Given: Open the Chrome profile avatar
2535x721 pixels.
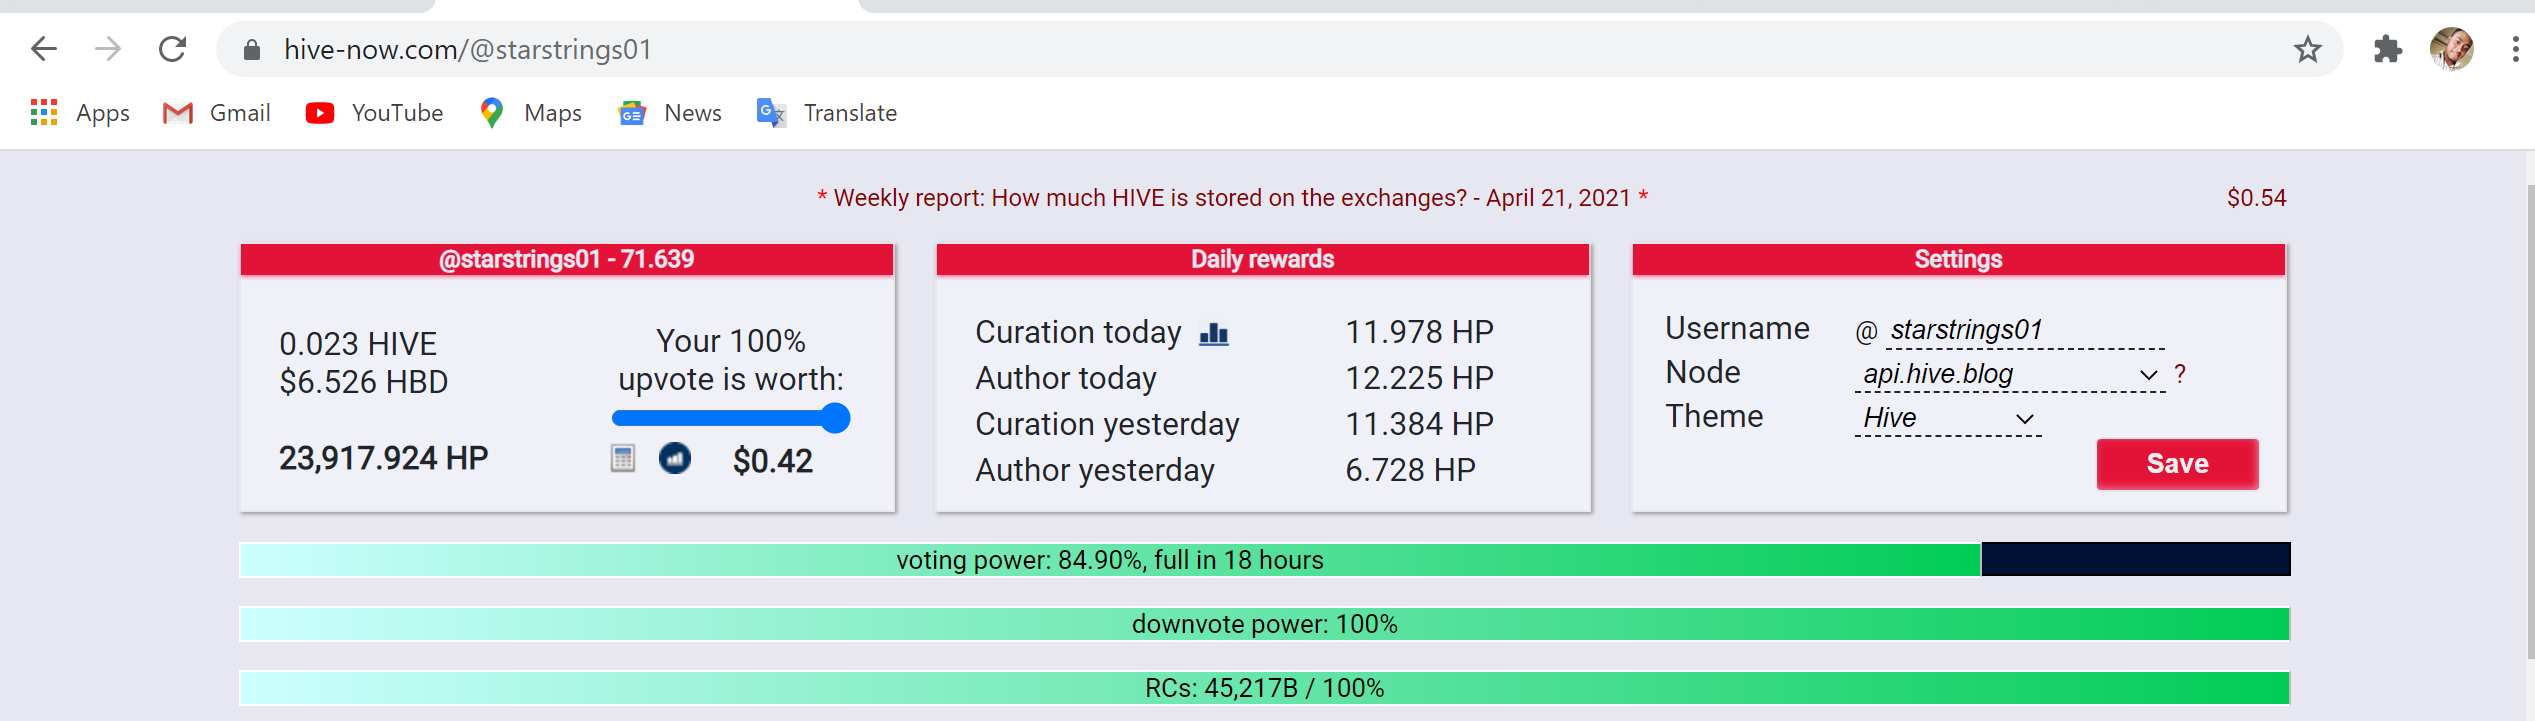Looking at the screenshot, I should (2452, 49).
